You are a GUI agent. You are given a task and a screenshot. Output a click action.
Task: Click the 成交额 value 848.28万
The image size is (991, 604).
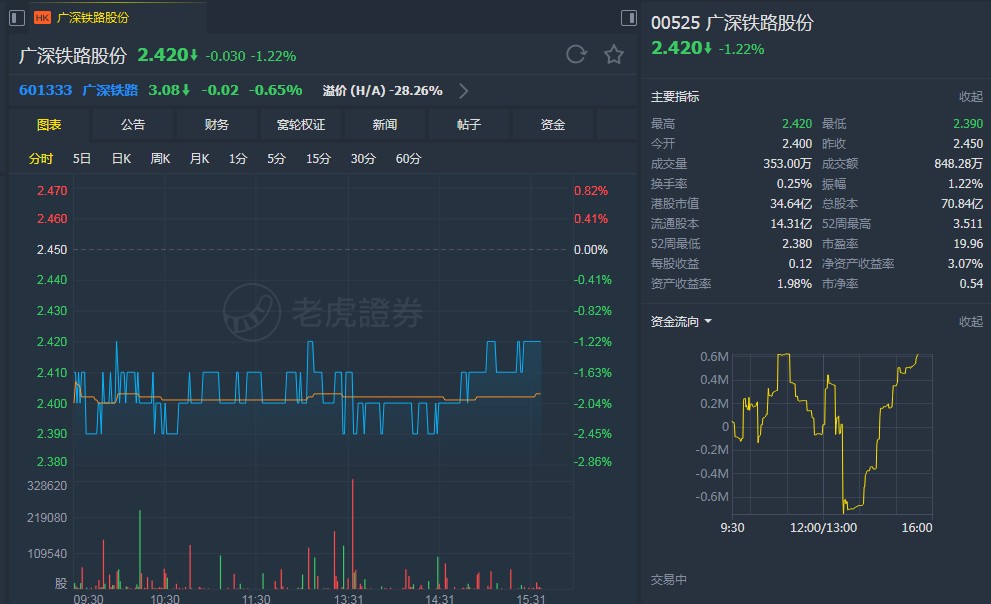pyautogui.click(x=959, y=164)
